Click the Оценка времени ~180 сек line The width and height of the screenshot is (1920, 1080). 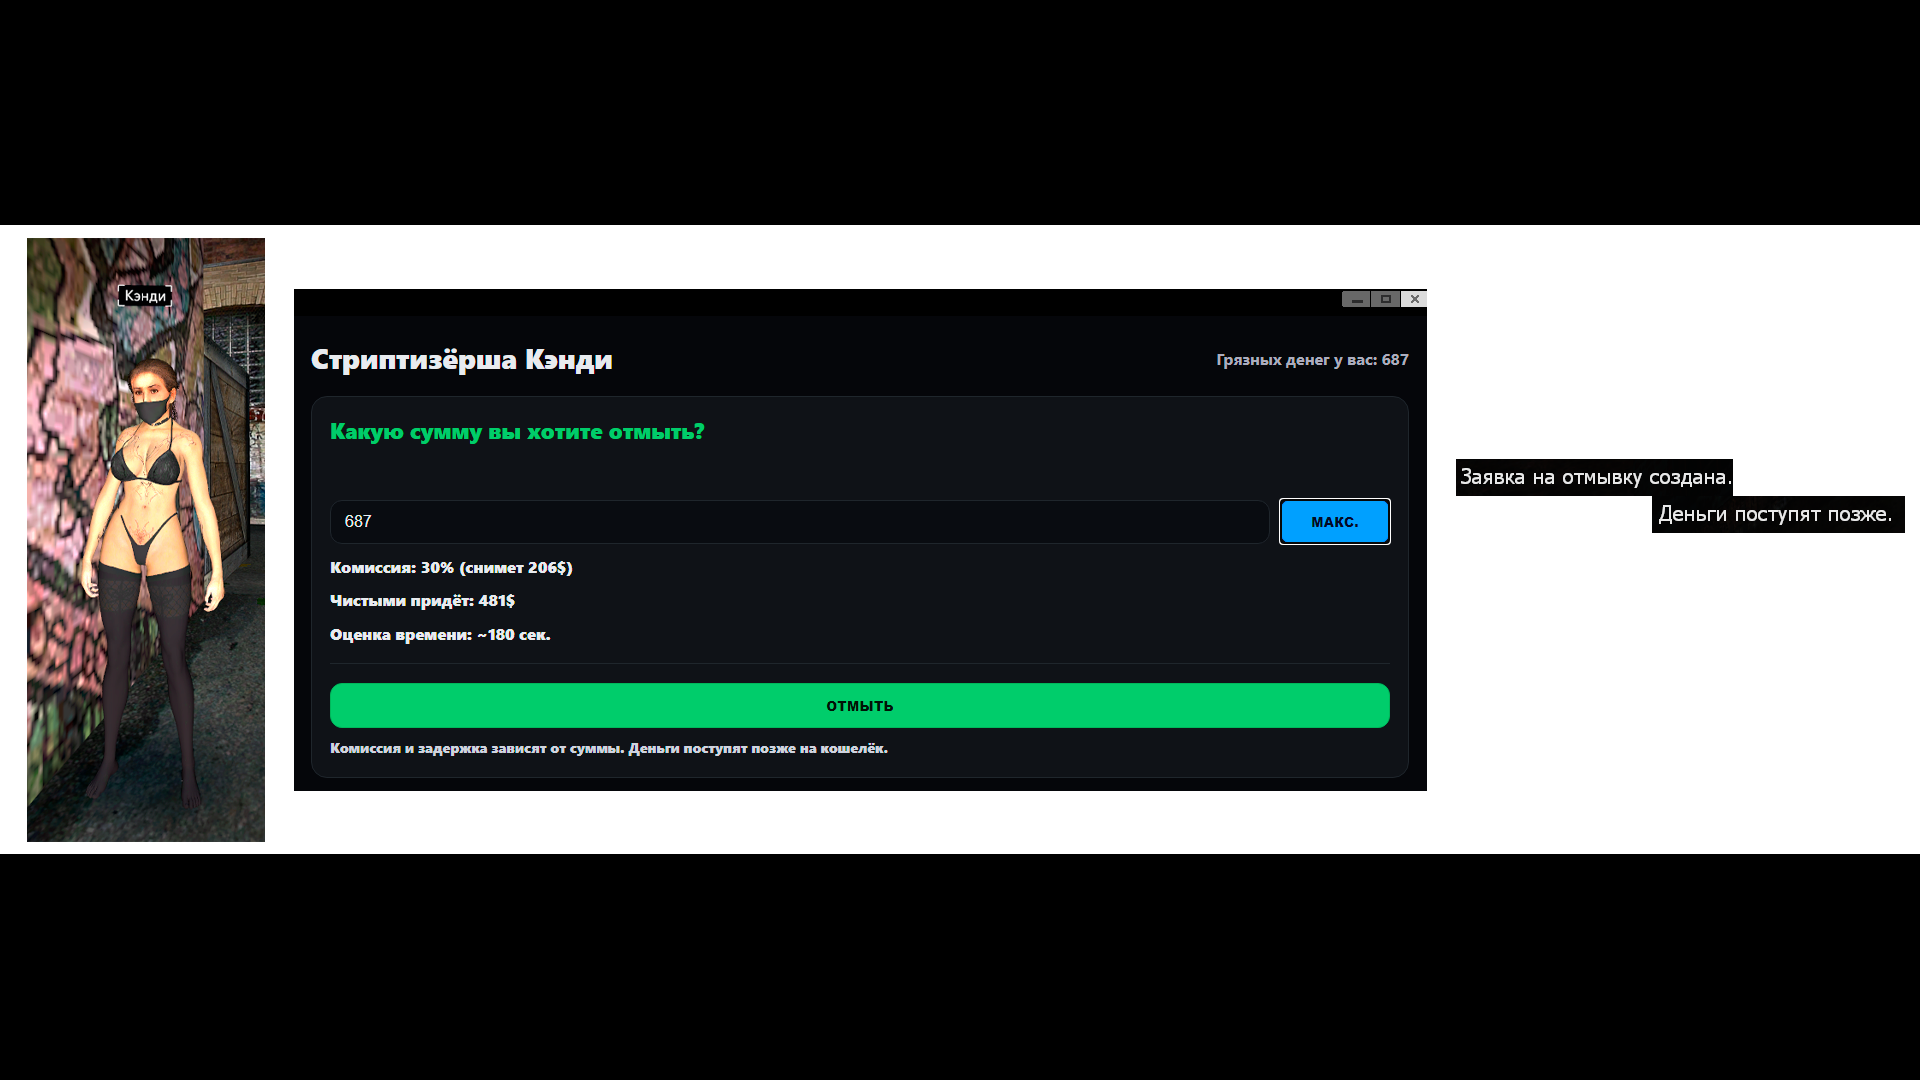click(440, 635)
